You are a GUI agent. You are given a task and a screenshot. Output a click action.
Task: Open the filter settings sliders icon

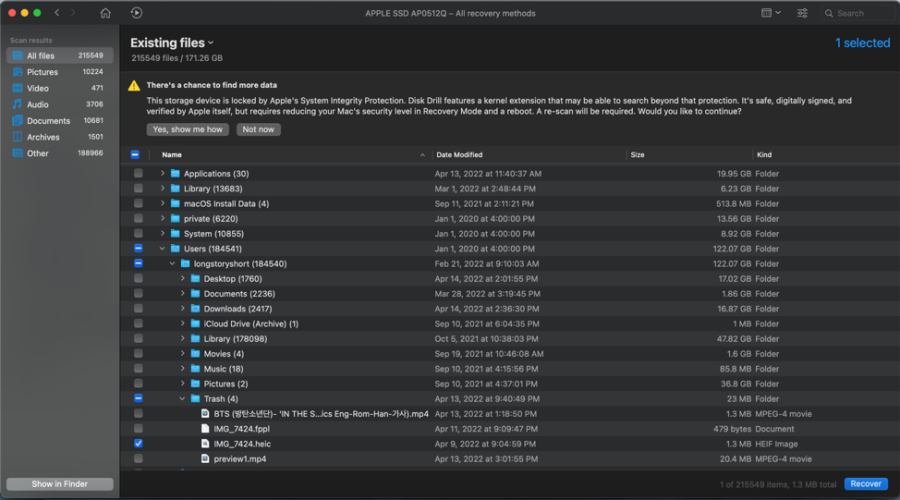[x=802, y=13]
